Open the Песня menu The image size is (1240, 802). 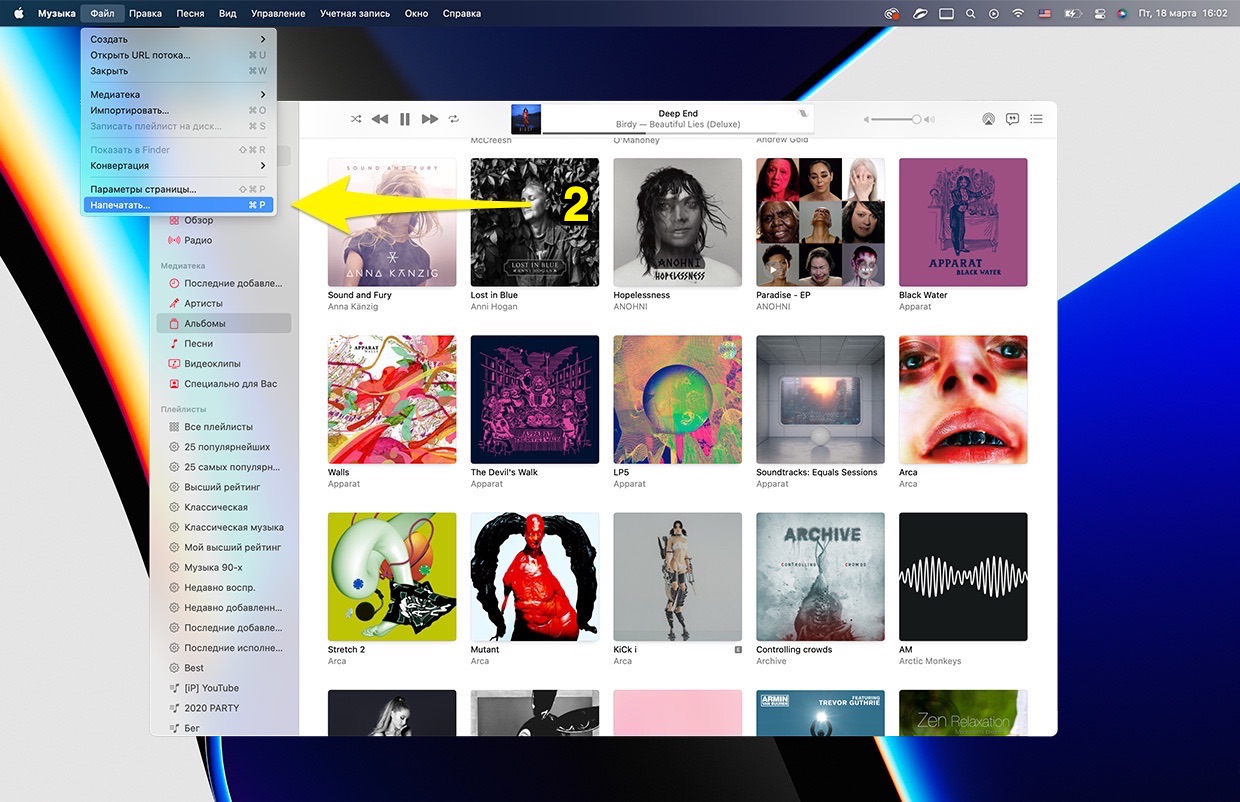(190, 13)
